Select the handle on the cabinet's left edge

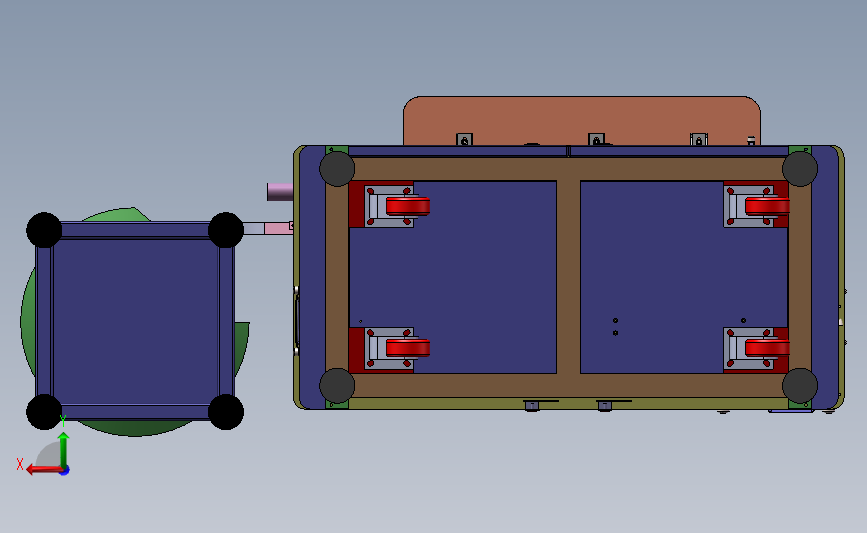coord(297,321)
